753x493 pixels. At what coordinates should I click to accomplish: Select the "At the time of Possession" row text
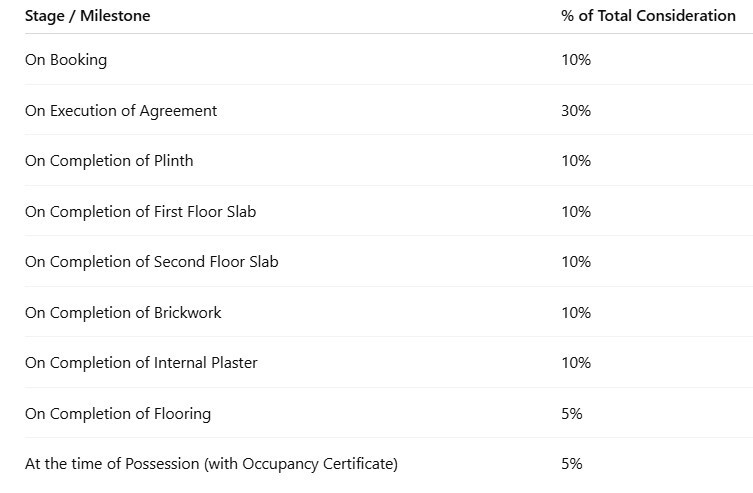pyautogui.click(x=211, y=464)
